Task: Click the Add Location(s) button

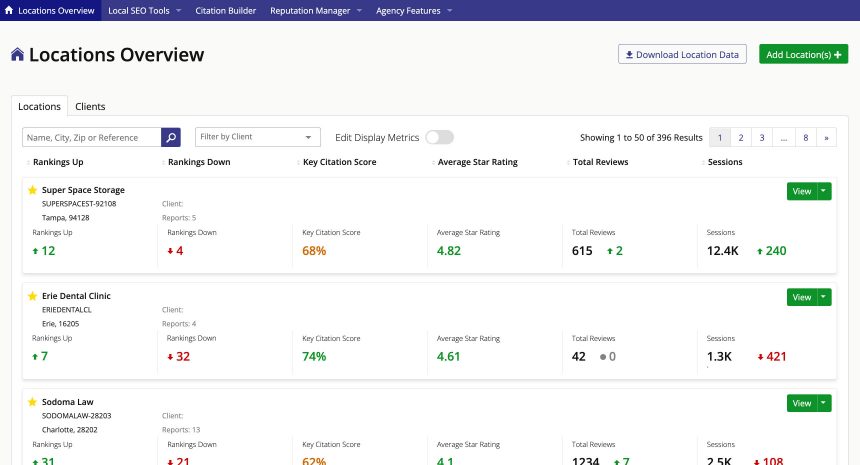Action: [803, 55]
